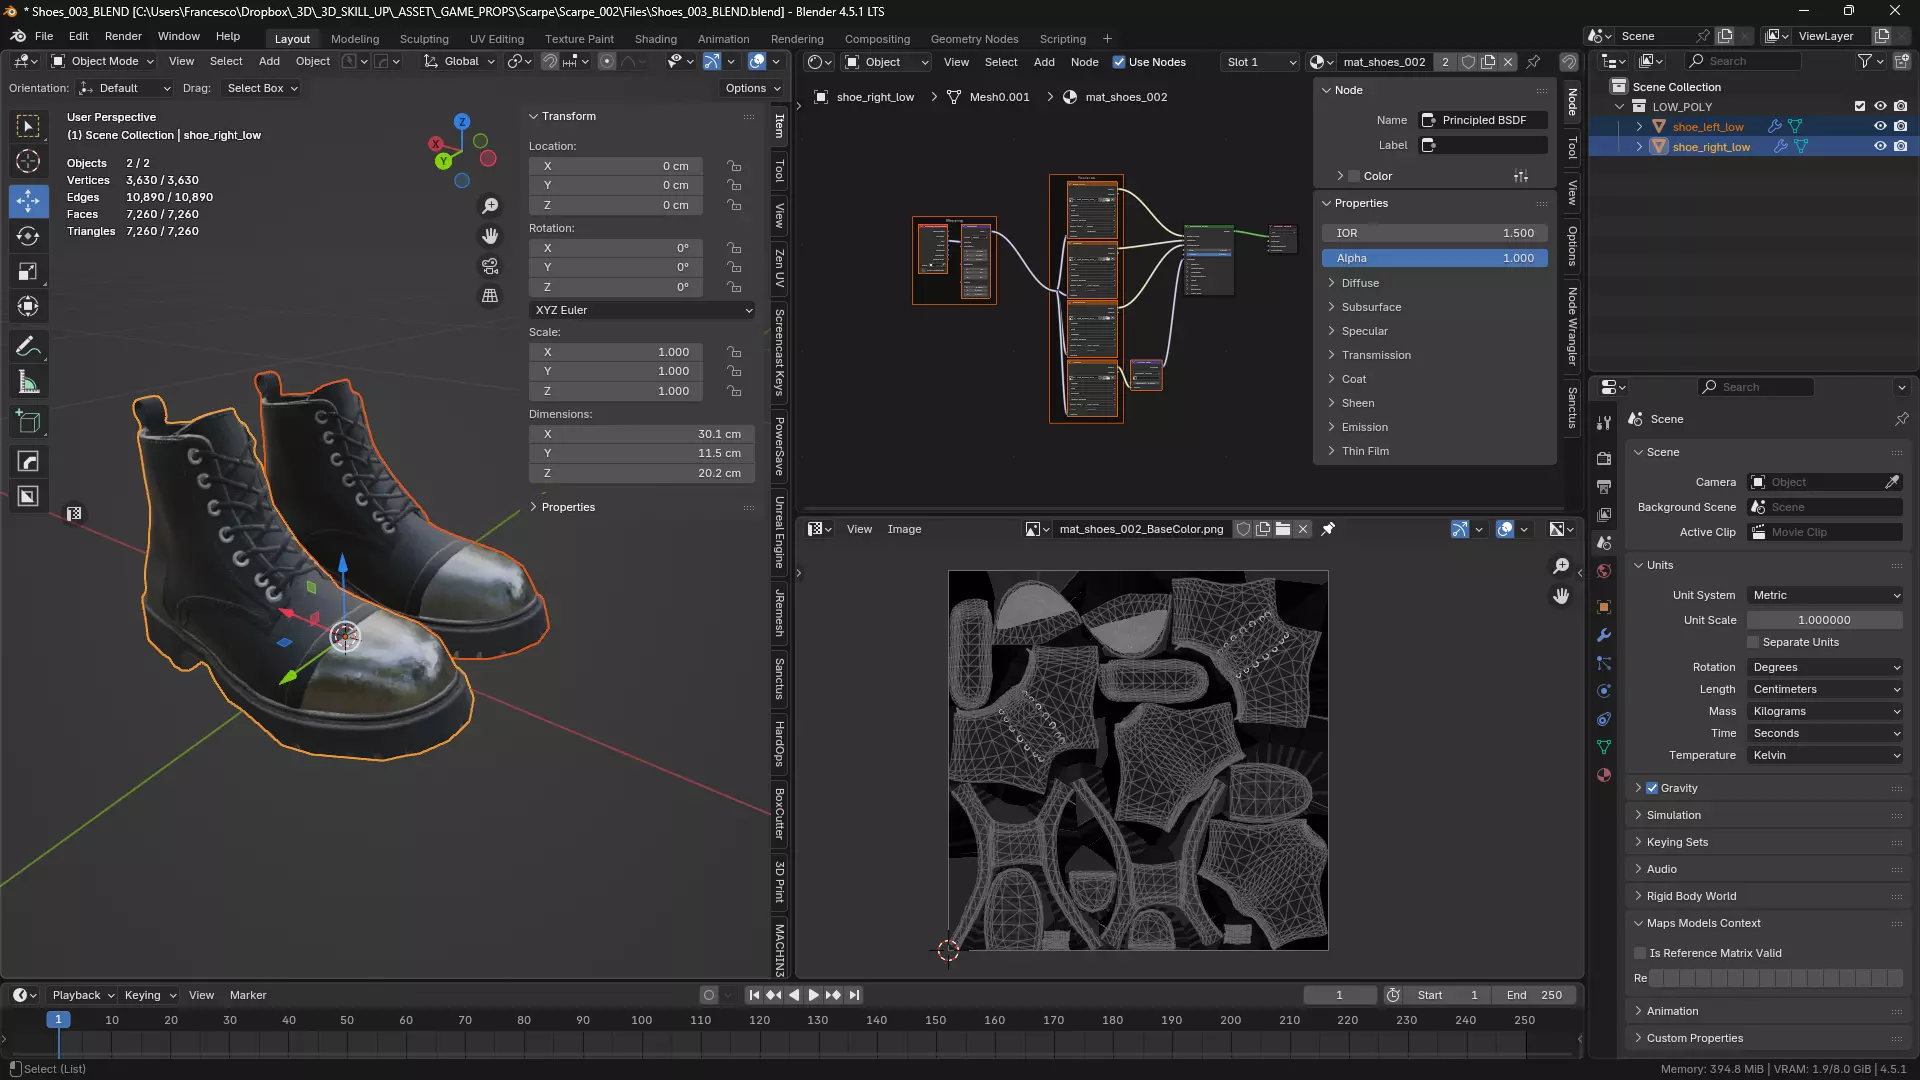This screenshot has width=1920, height=1080.
Task: Select the Rotate tool in the toolbar
Action: click(28, 236)
